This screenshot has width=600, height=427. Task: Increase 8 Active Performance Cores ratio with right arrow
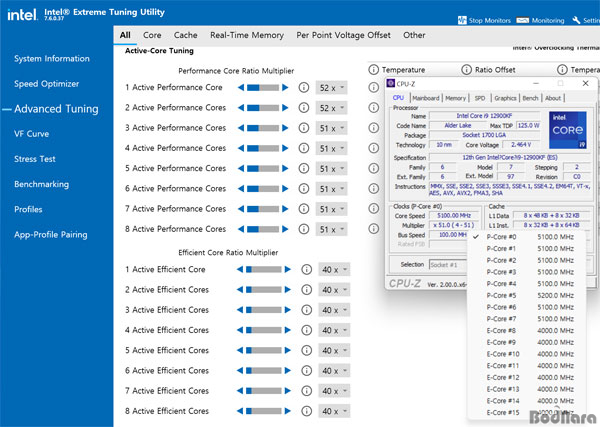[285, 229]
